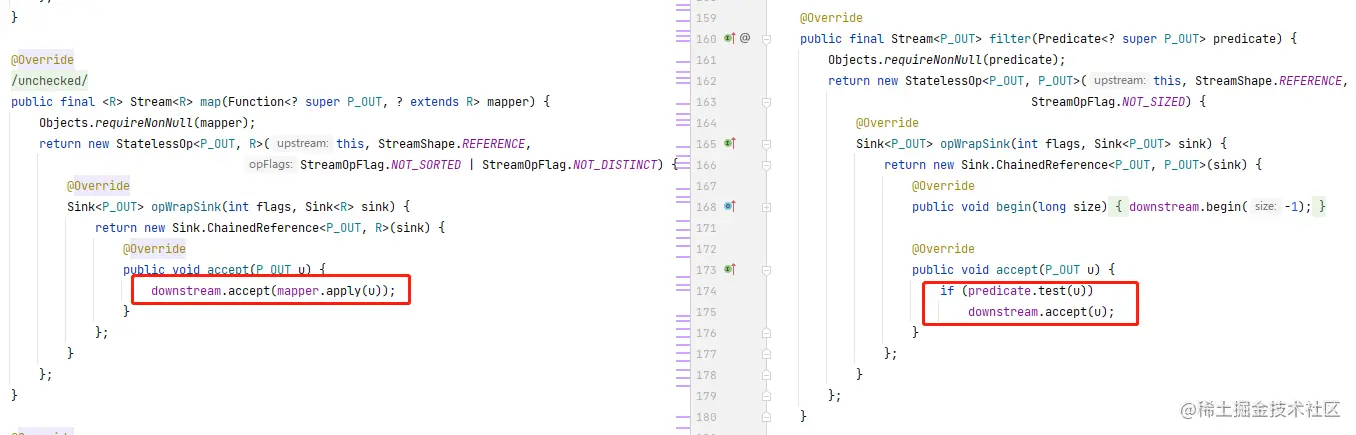
Task: Expand the folded begin method on line 168
Action: tap(767, 207)
